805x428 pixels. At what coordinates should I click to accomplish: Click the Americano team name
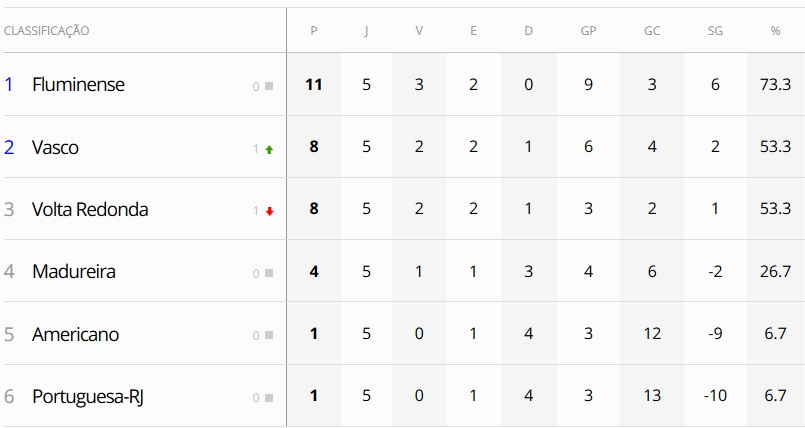(75, 334)
